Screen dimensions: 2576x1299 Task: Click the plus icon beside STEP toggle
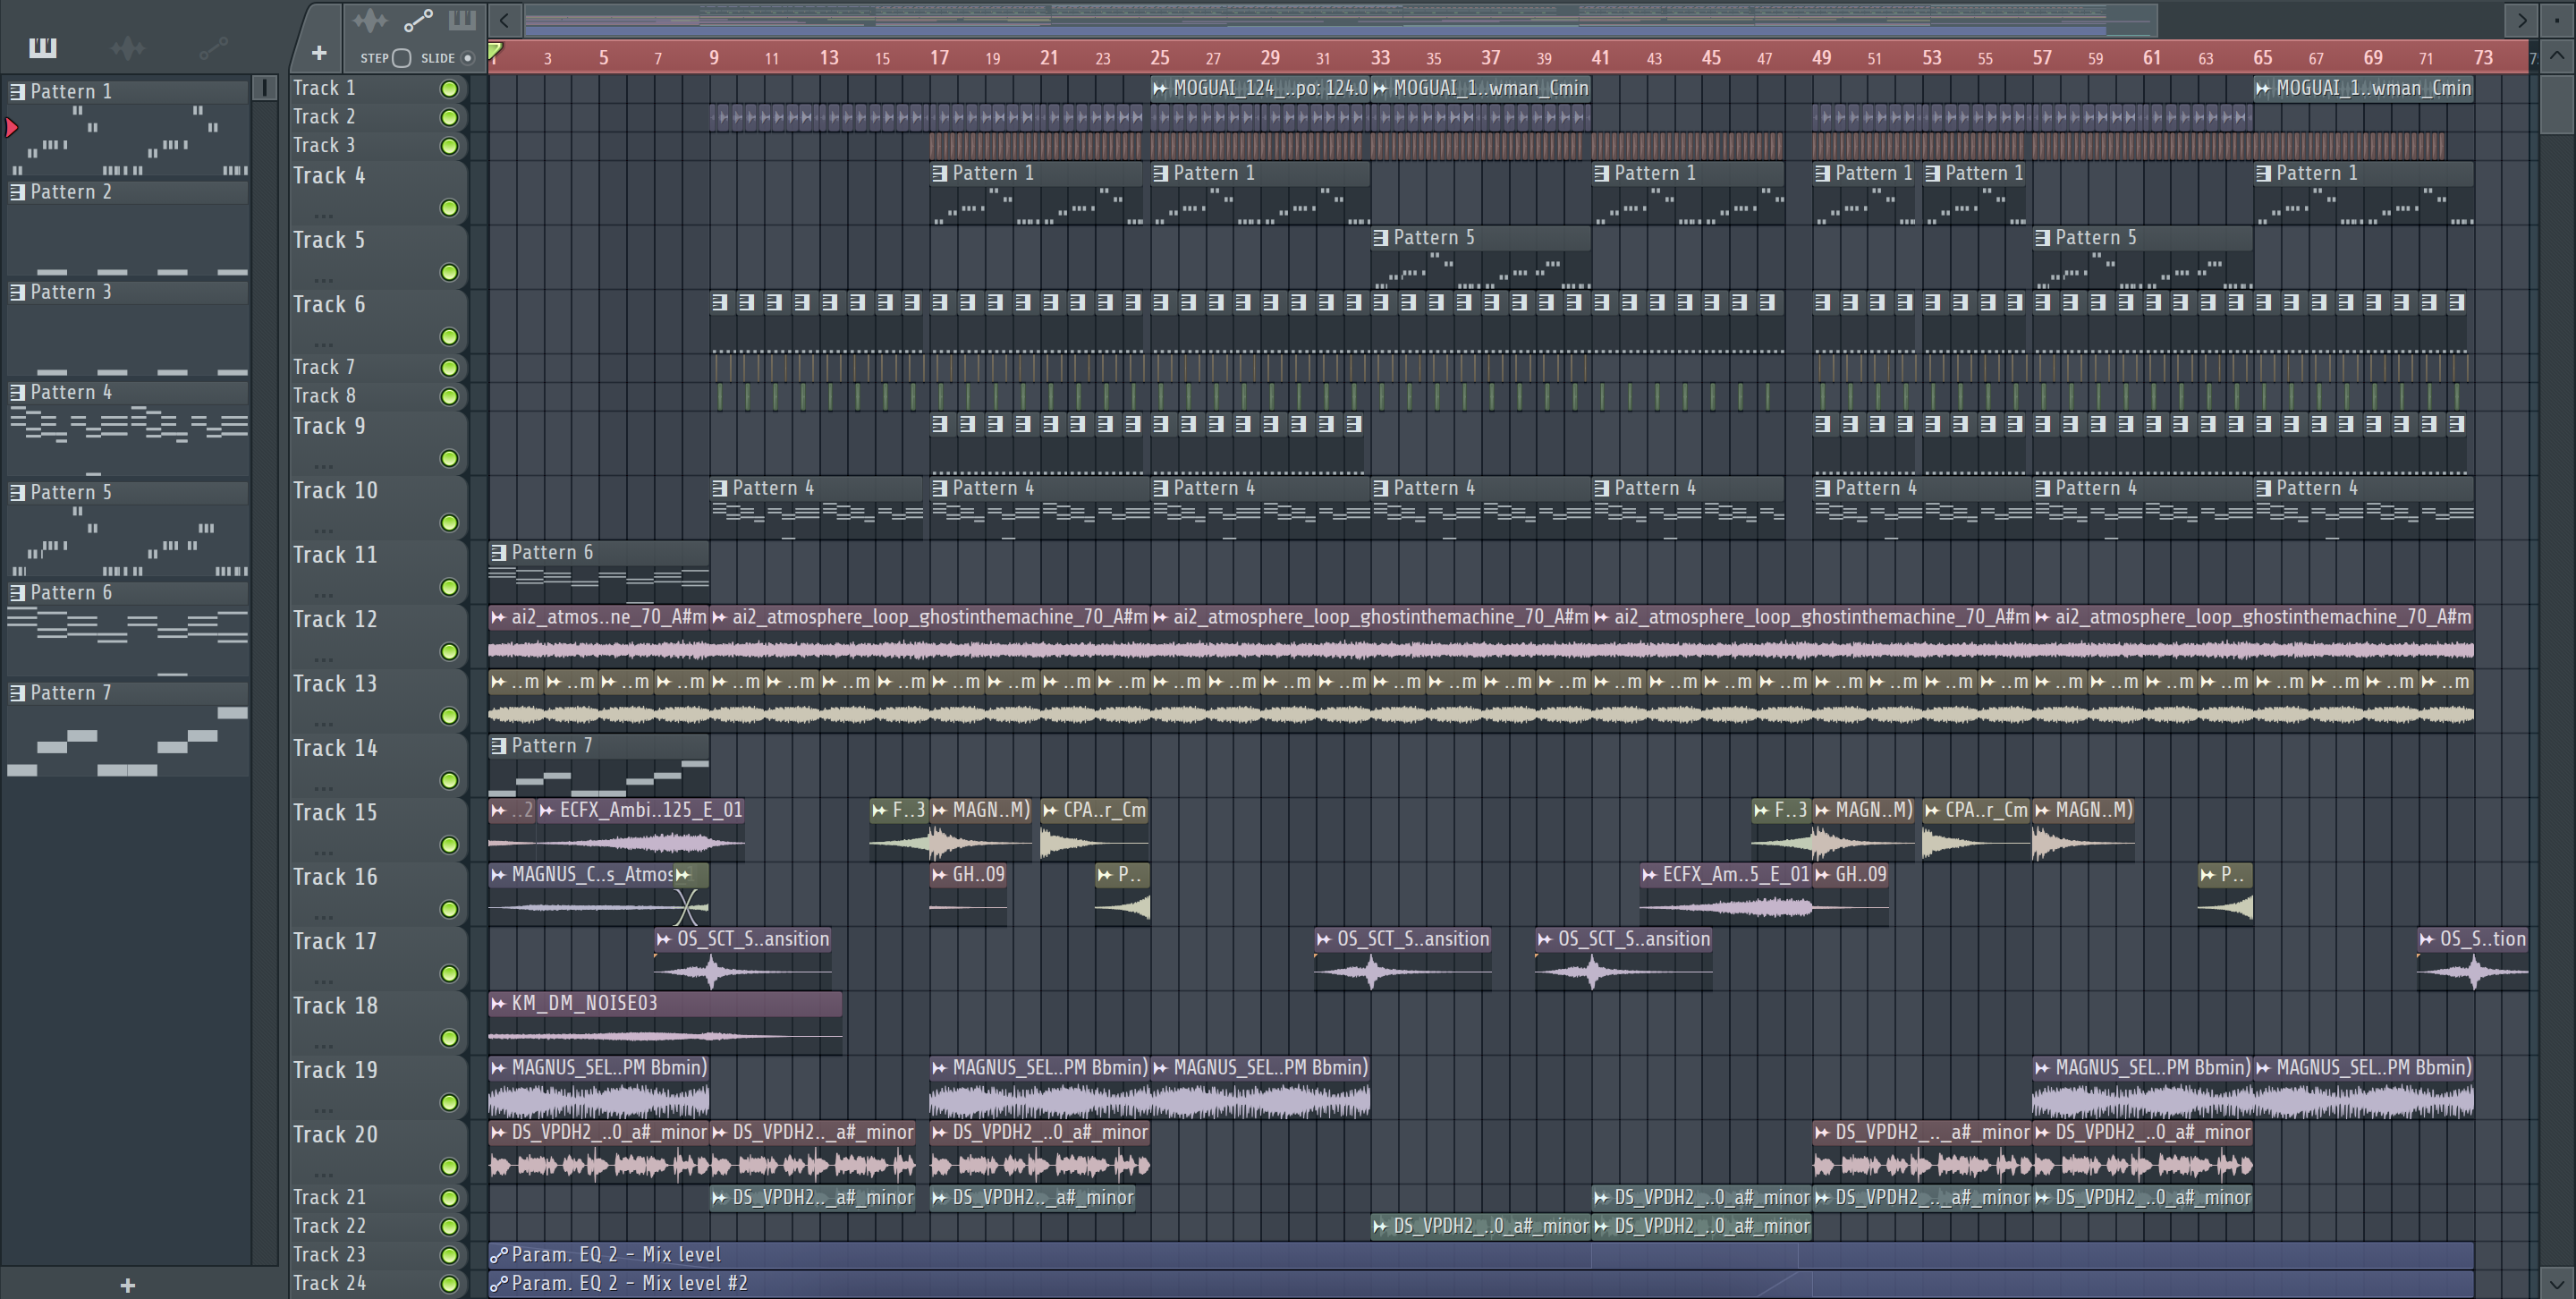pos(319,53)
